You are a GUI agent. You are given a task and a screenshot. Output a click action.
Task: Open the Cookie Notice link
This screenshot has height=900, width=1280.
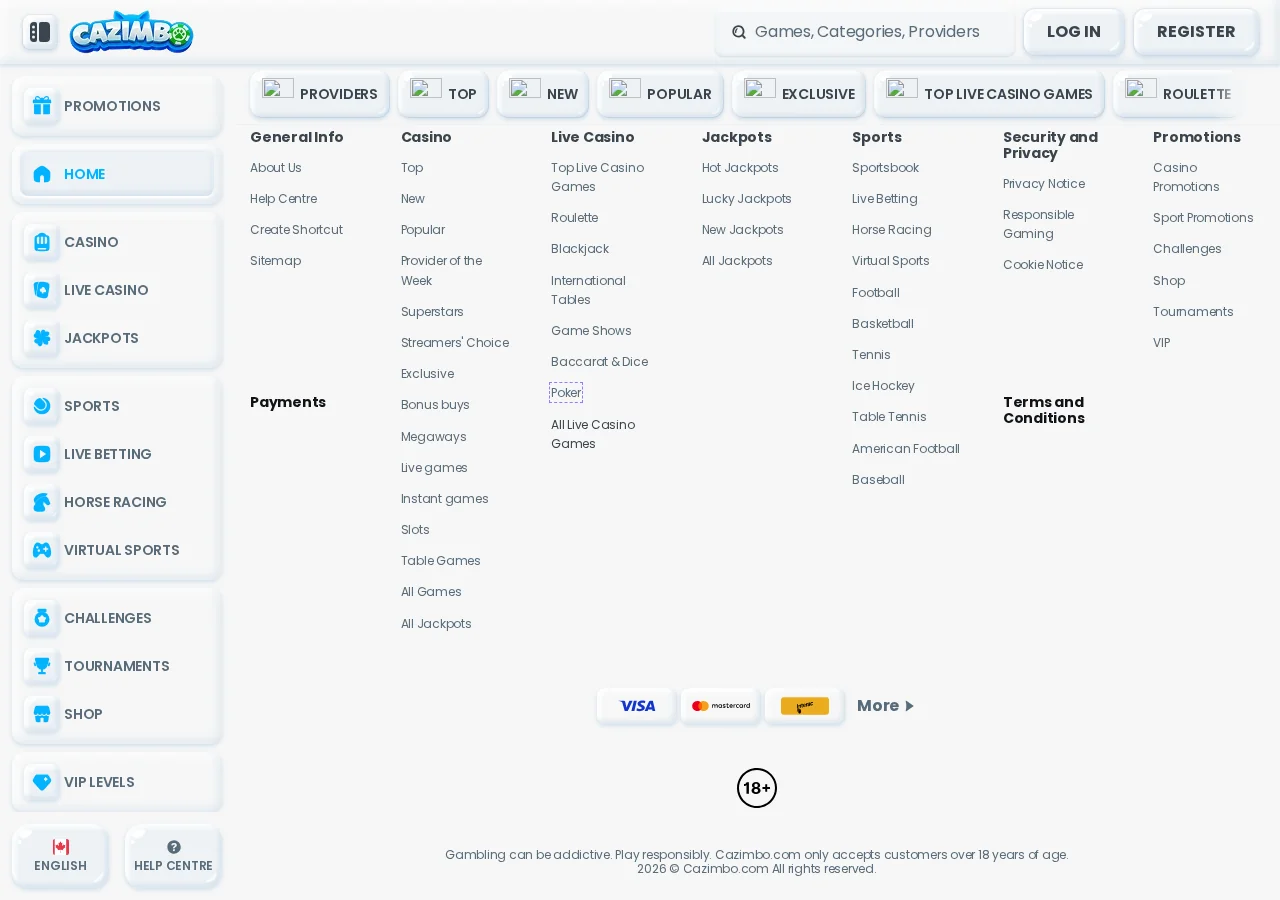(1043, 265)
